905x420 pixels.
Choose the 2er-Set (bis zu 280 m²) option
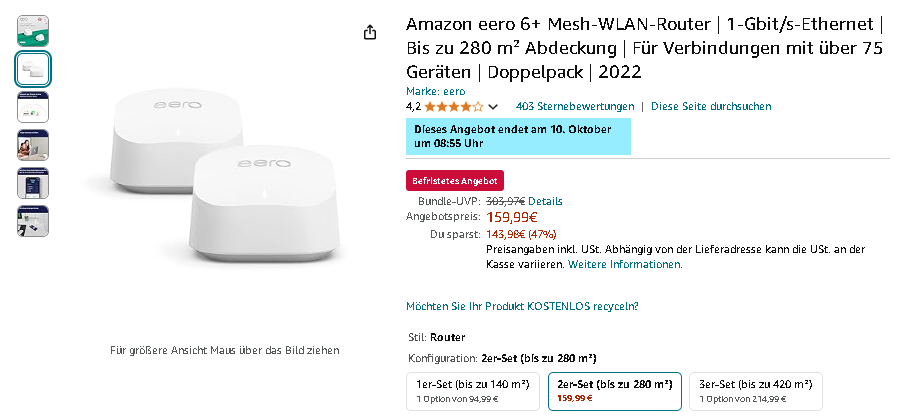615,391
